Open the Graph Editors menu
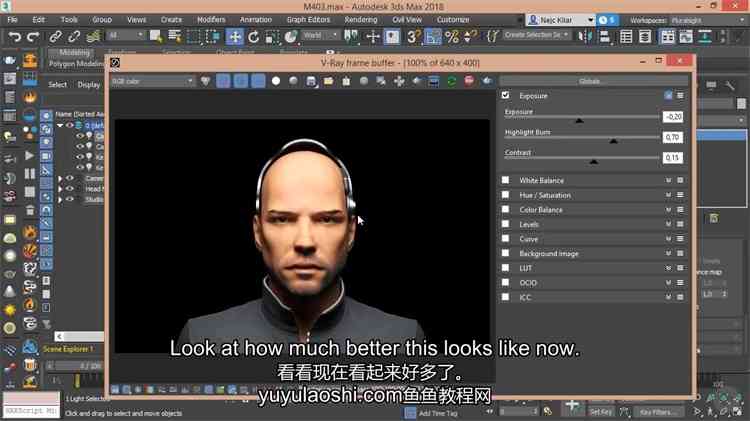Viewport: 750px width, 421px height. [x=308, y=20]
